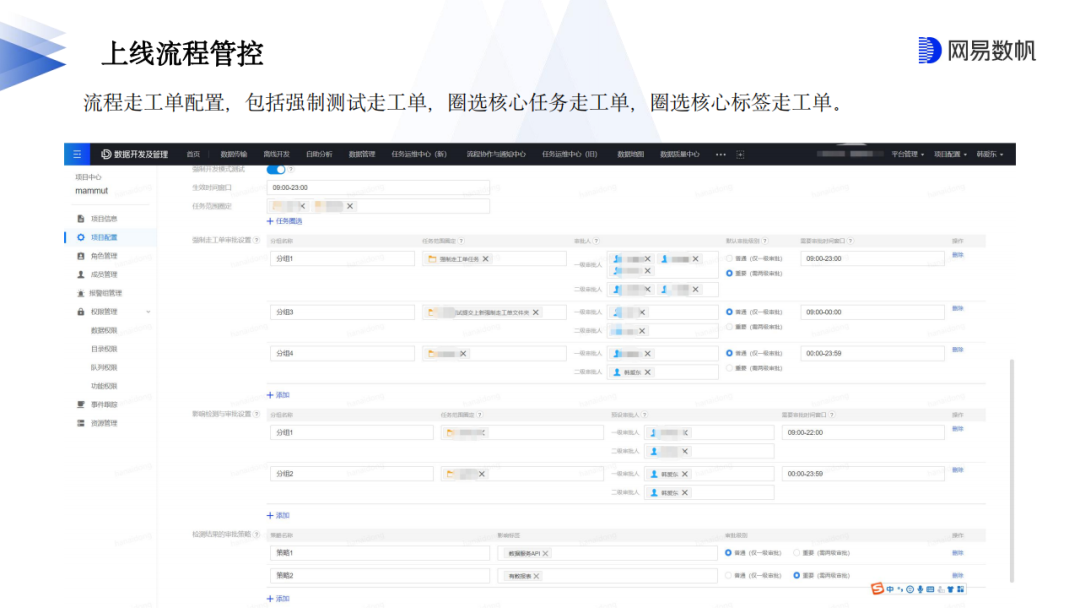Open 数据权限 submenu item
Image resolution: width=1080 pixels, height=608 pixels.
click(x=104, y=331)
